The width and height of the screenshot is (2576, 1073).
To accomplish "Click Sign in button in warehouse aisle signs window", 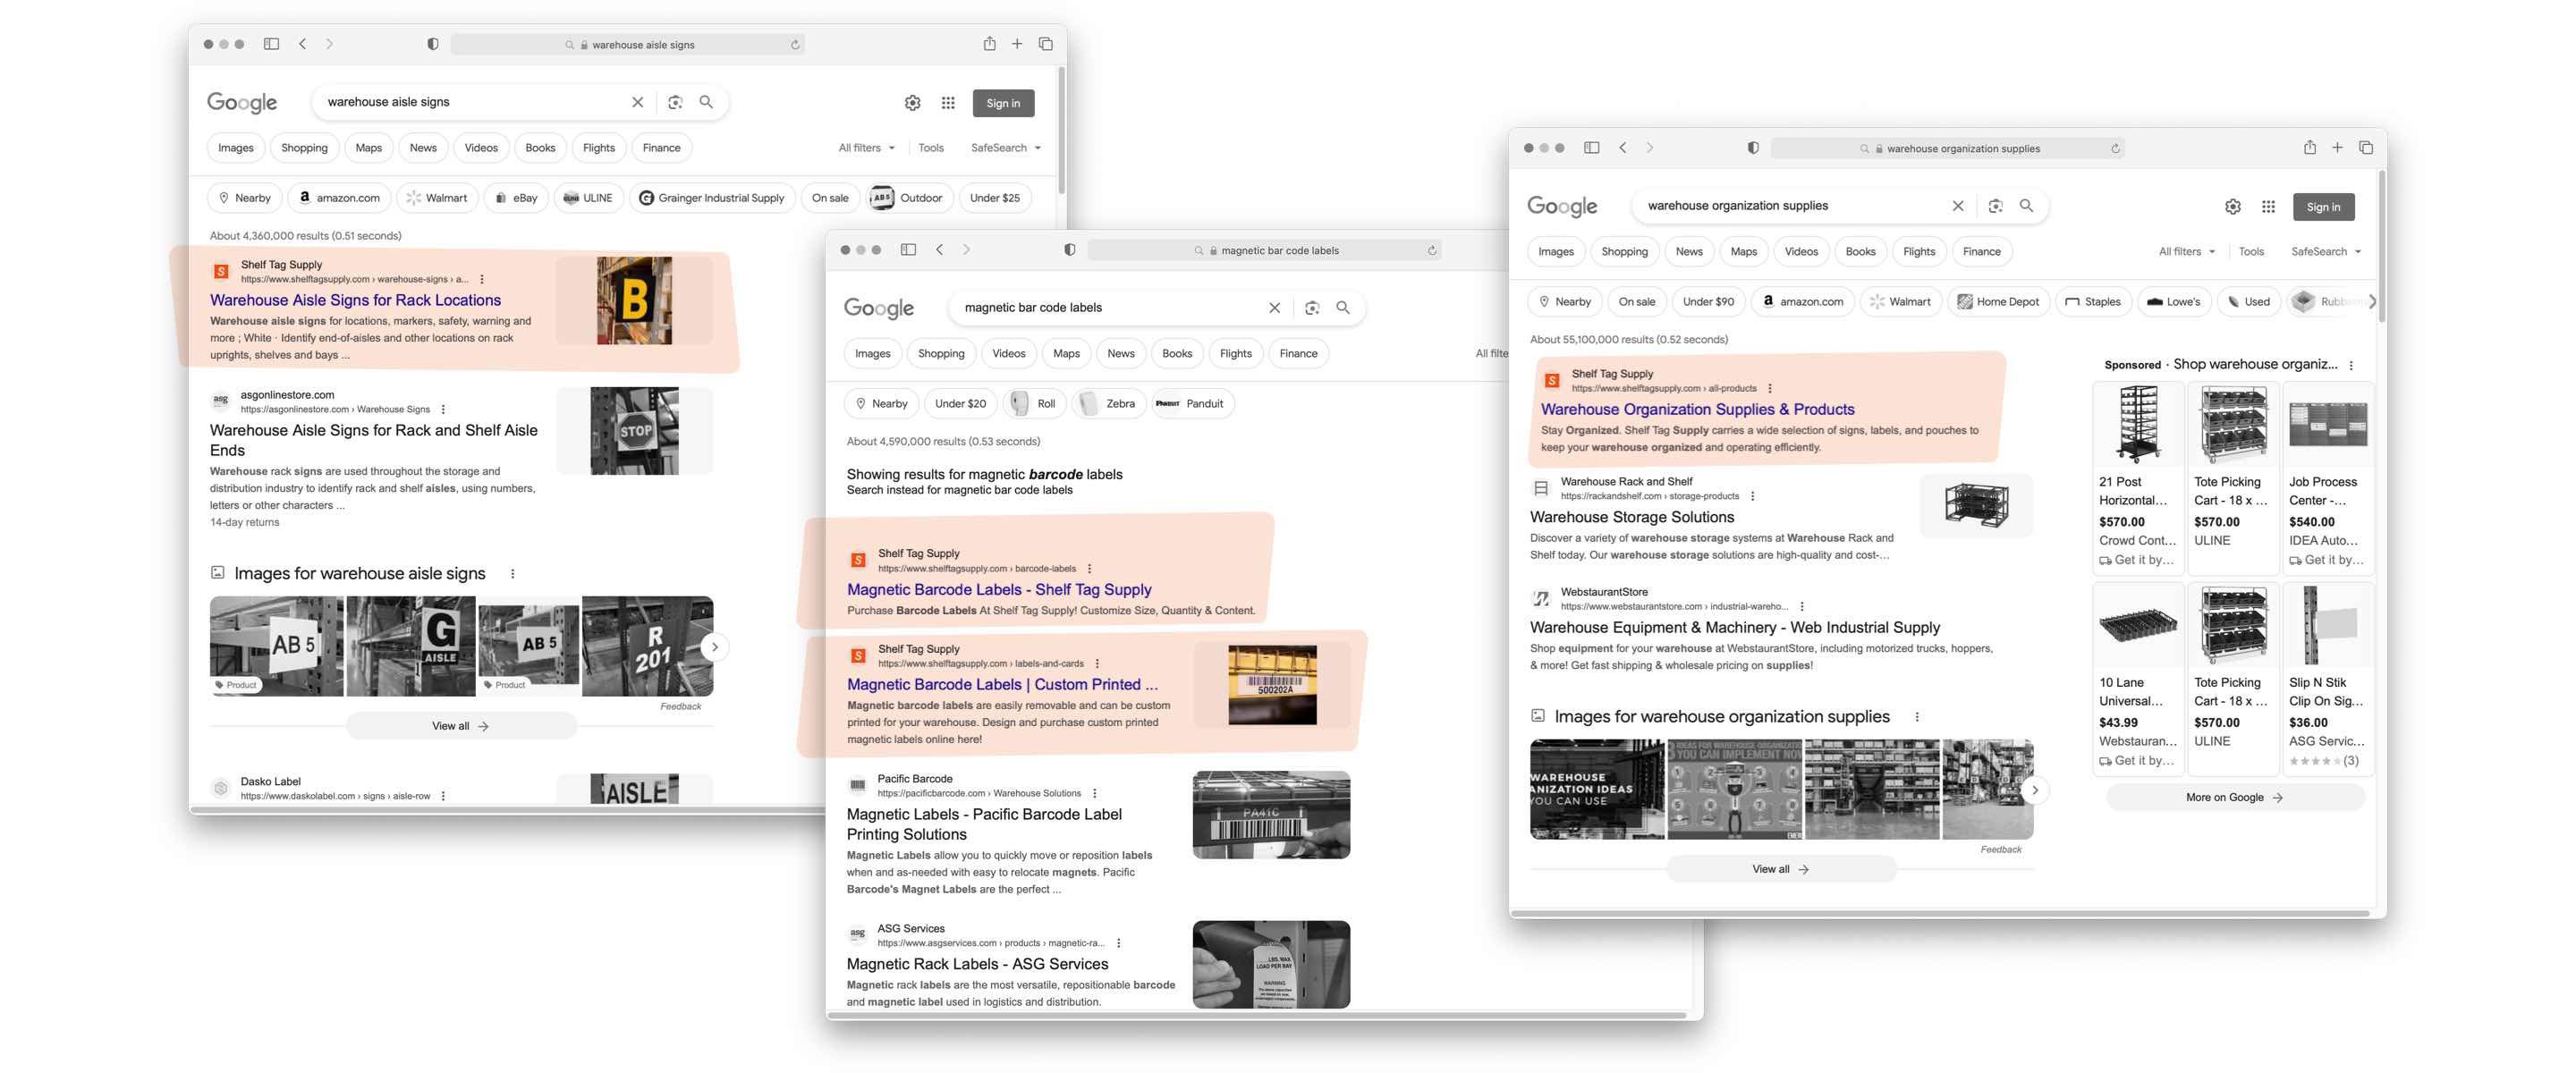I will tap(1003, 103).
